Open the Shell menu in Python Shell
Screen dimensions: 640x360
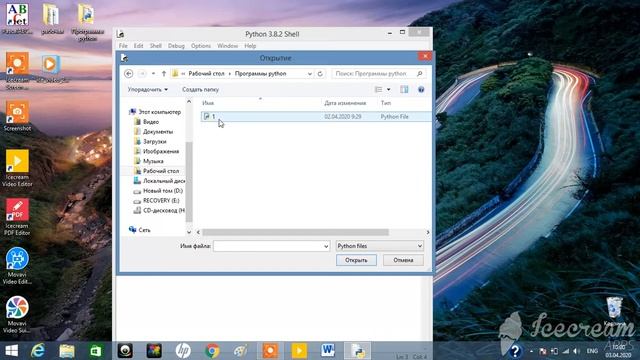156,46
